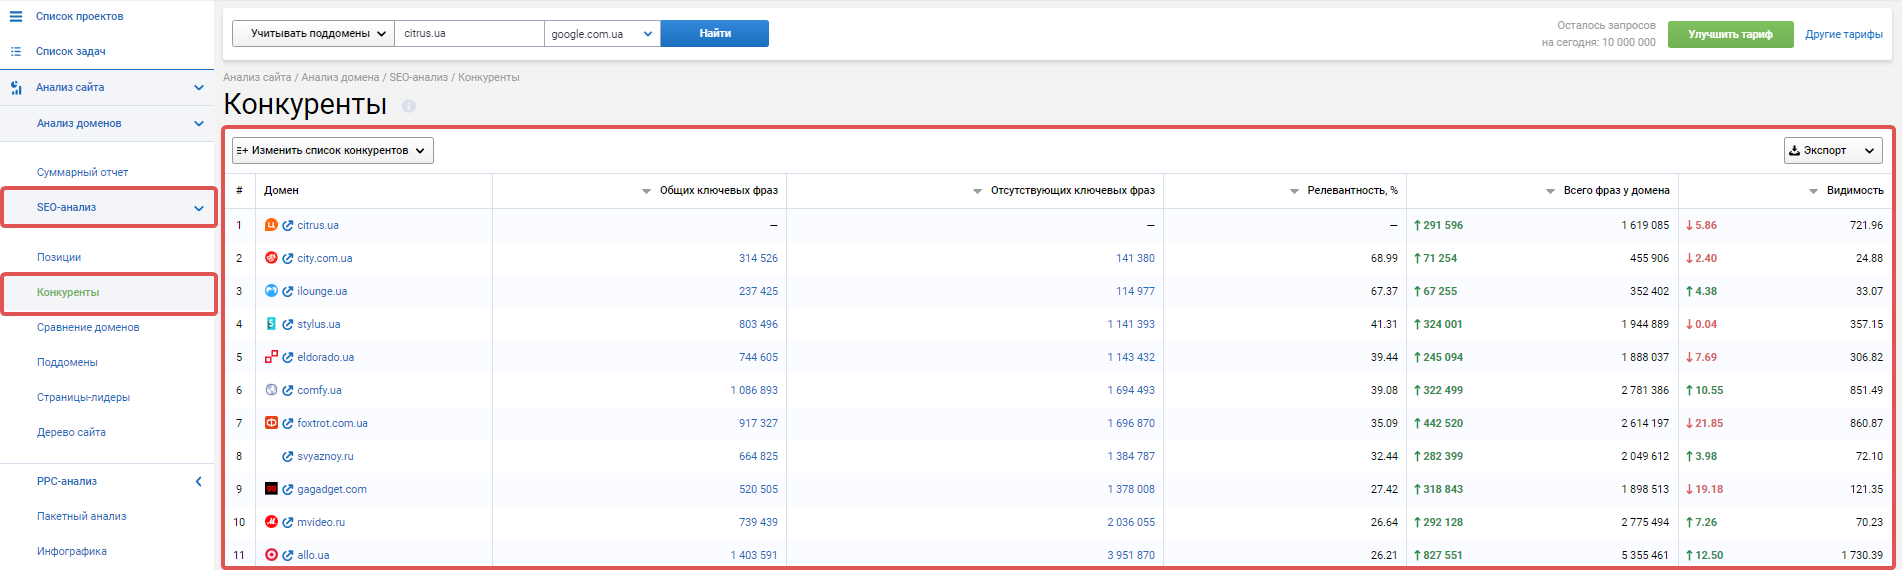This screenshot has width=1902, height=570.
Task: Open external link icon for comfy.ua
Action: coord(288,391)
